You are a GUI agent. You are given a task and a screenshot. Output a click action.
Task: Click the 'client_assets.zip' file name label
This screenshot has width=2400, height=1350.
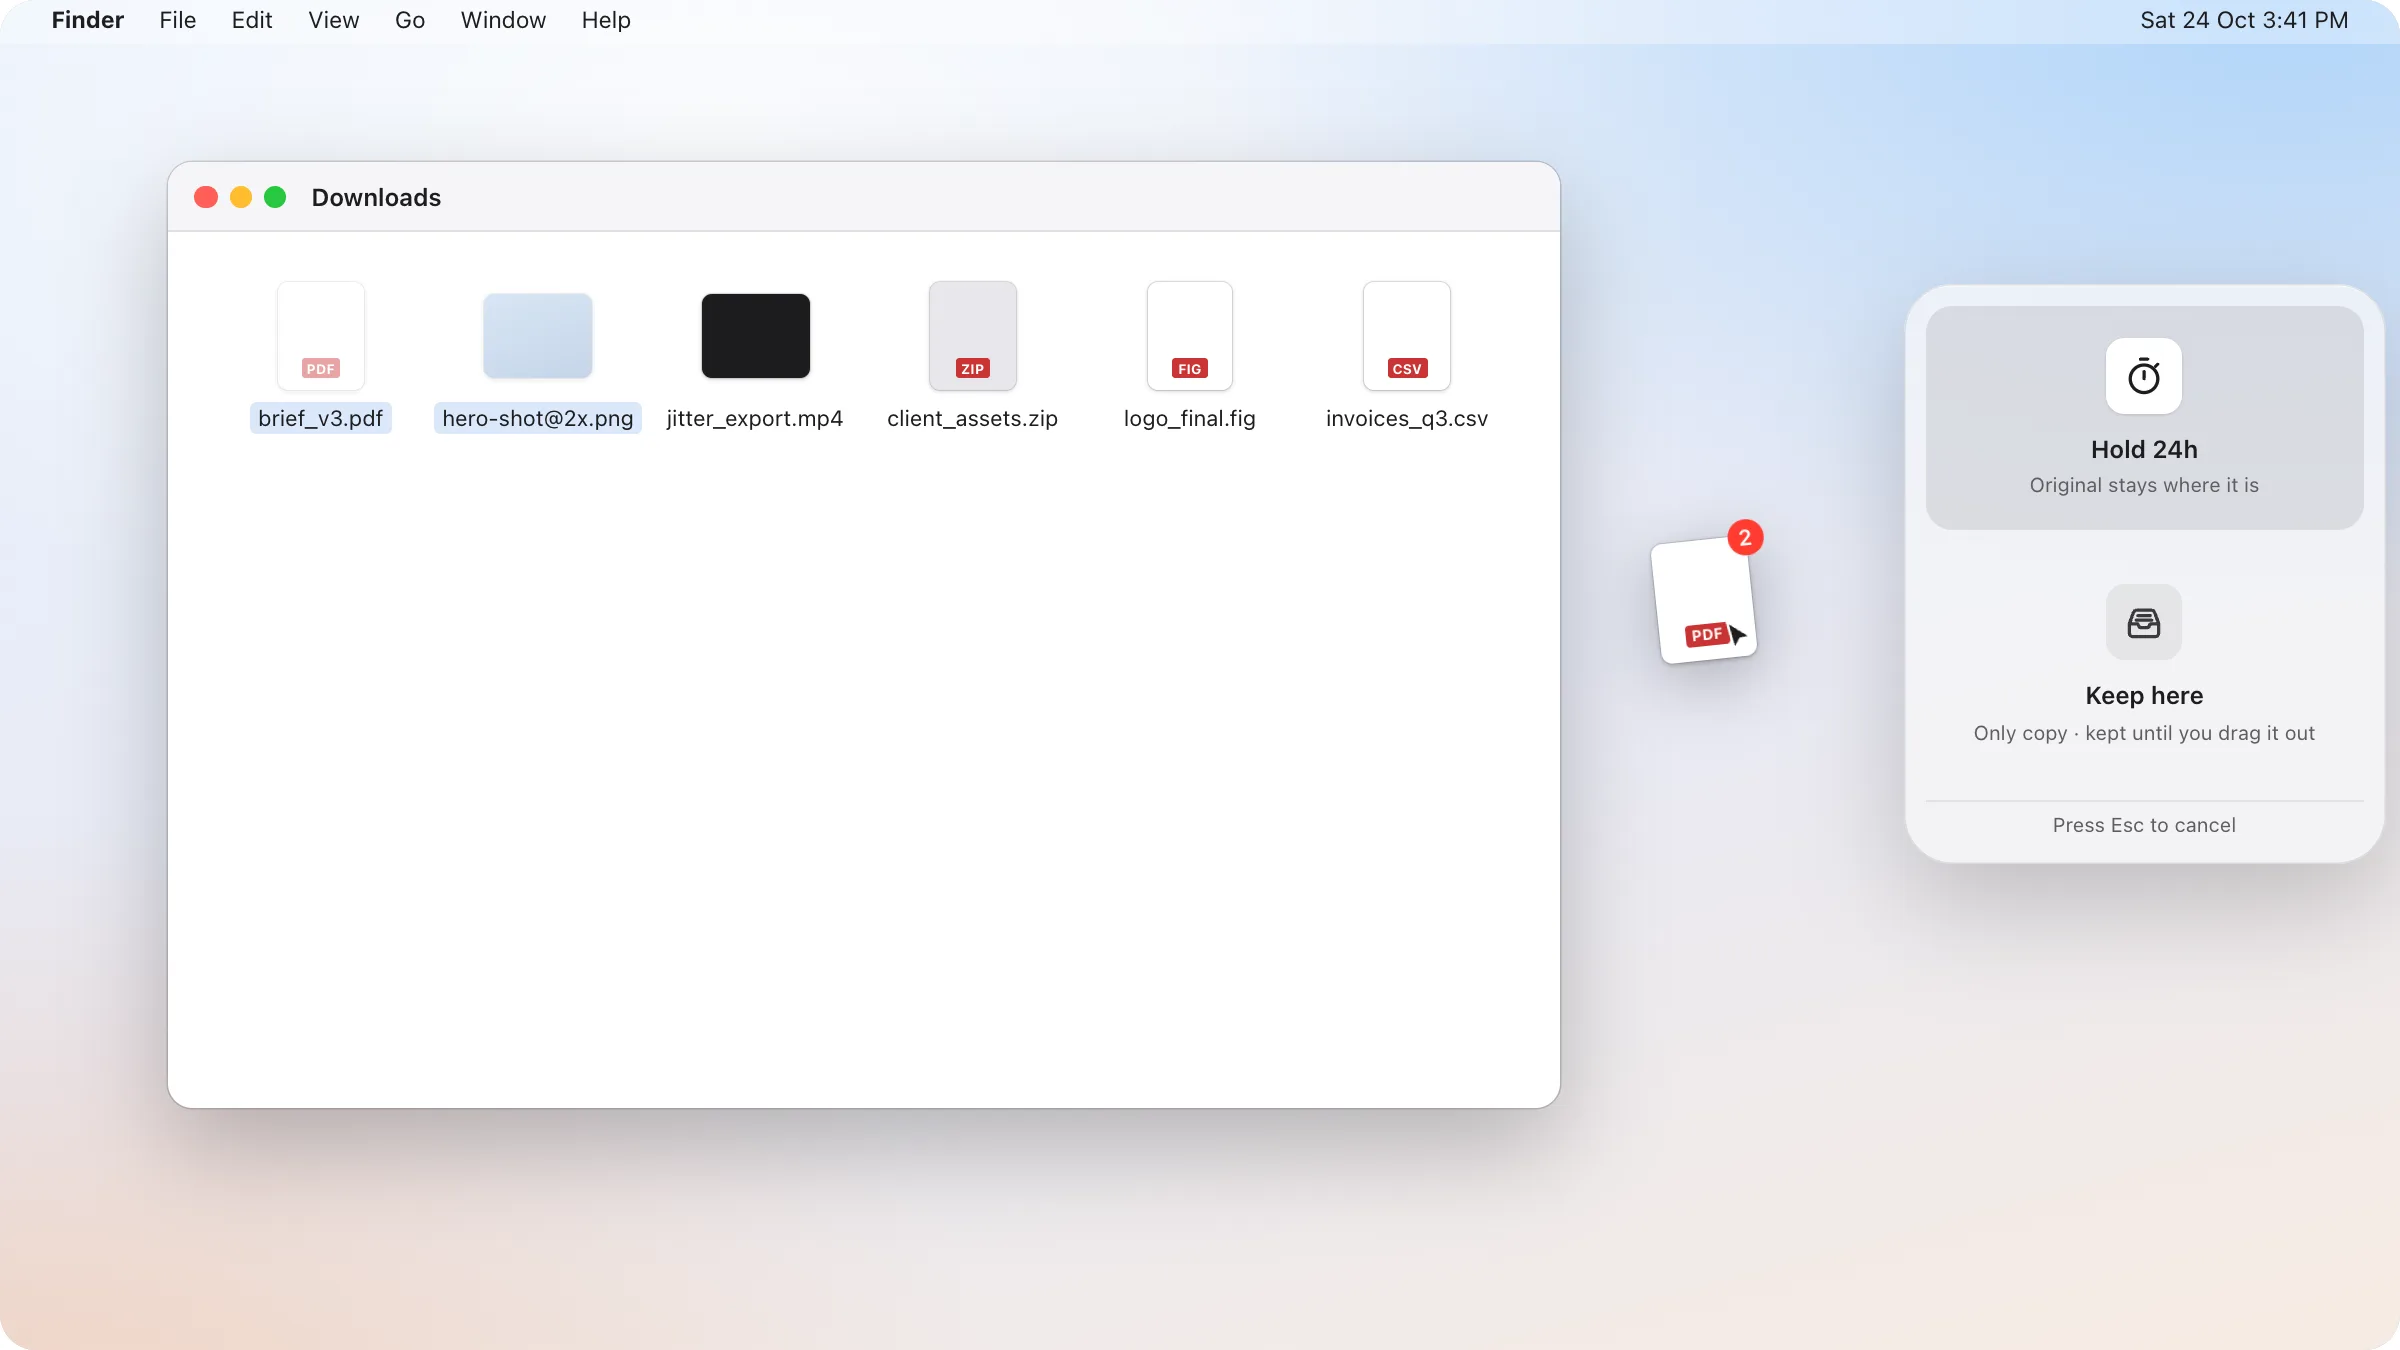(973, 418)
